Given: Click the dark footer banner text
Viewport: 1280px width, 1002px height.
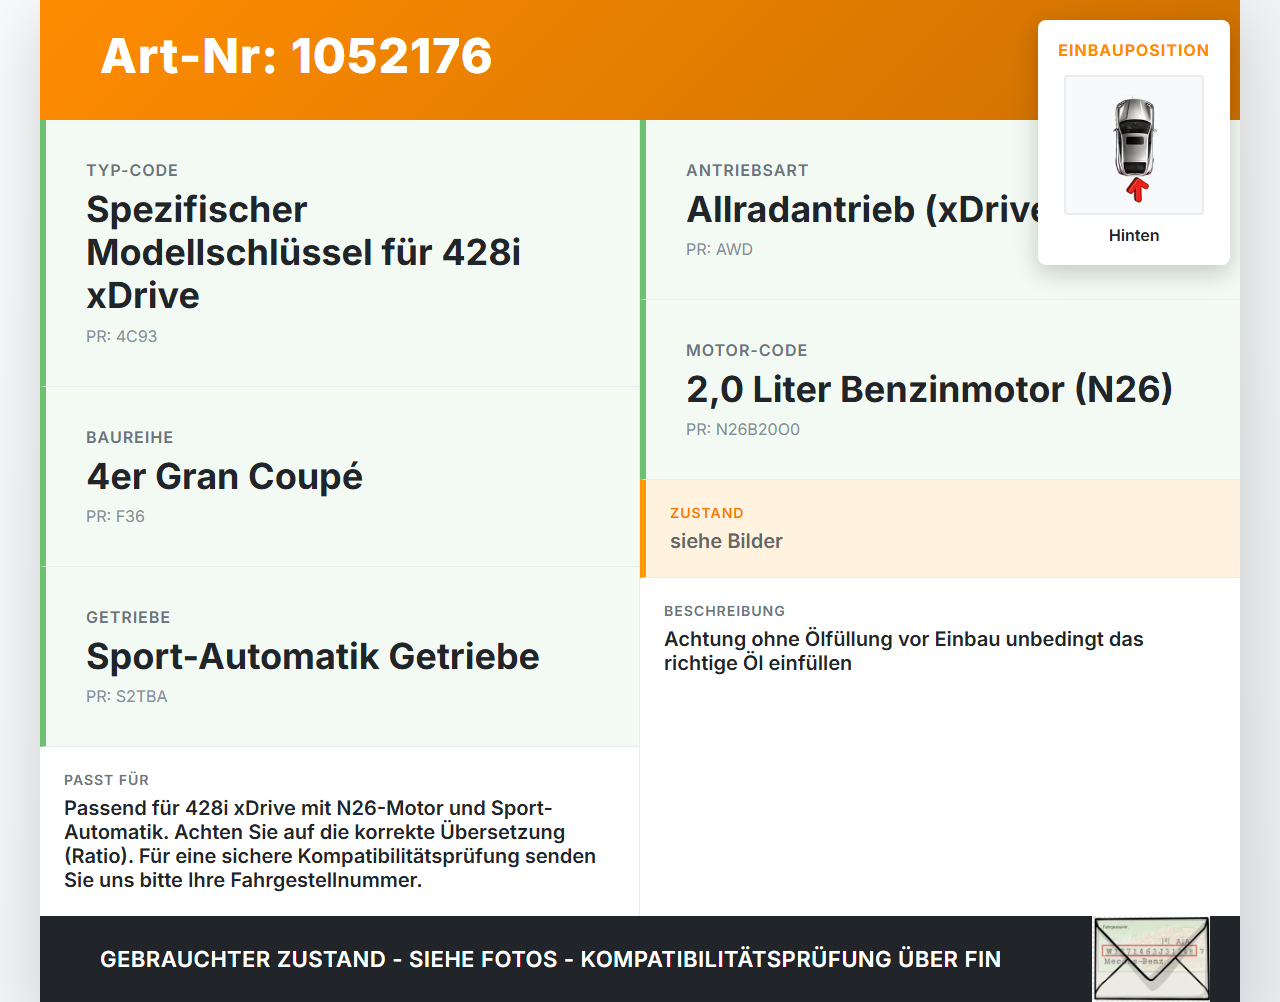Looking at the screenshot, I should coord(550,959).
